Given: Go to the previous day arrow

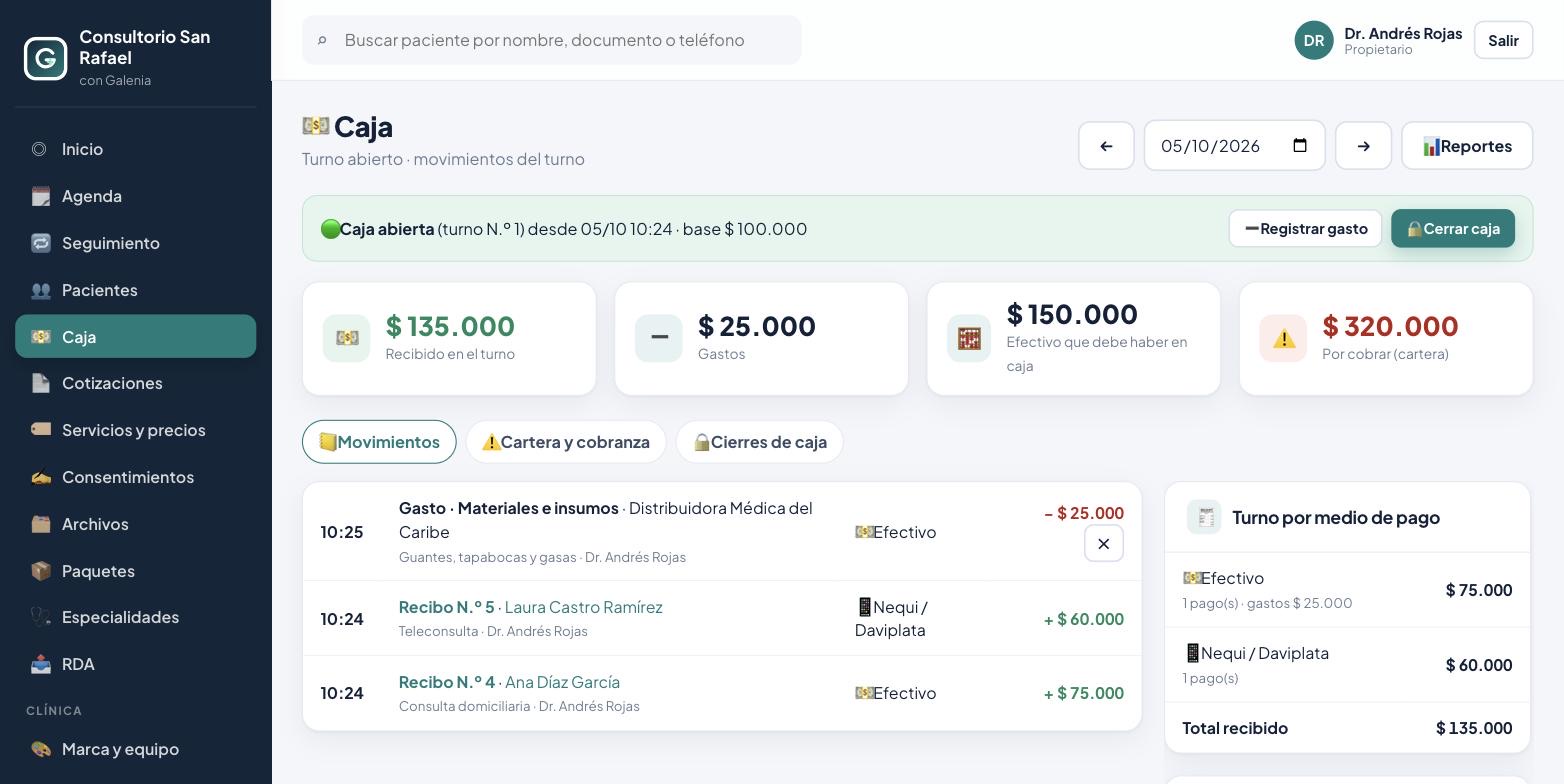Looking at the screenshot, I should click(x=1106, y=146).
